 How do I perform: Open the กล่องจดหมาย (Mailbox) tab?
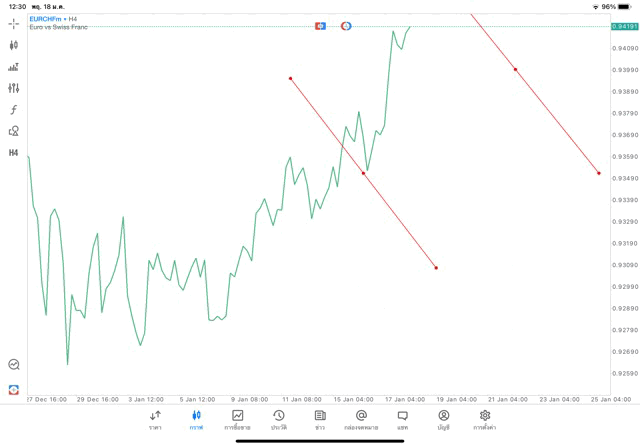[361, 420]
